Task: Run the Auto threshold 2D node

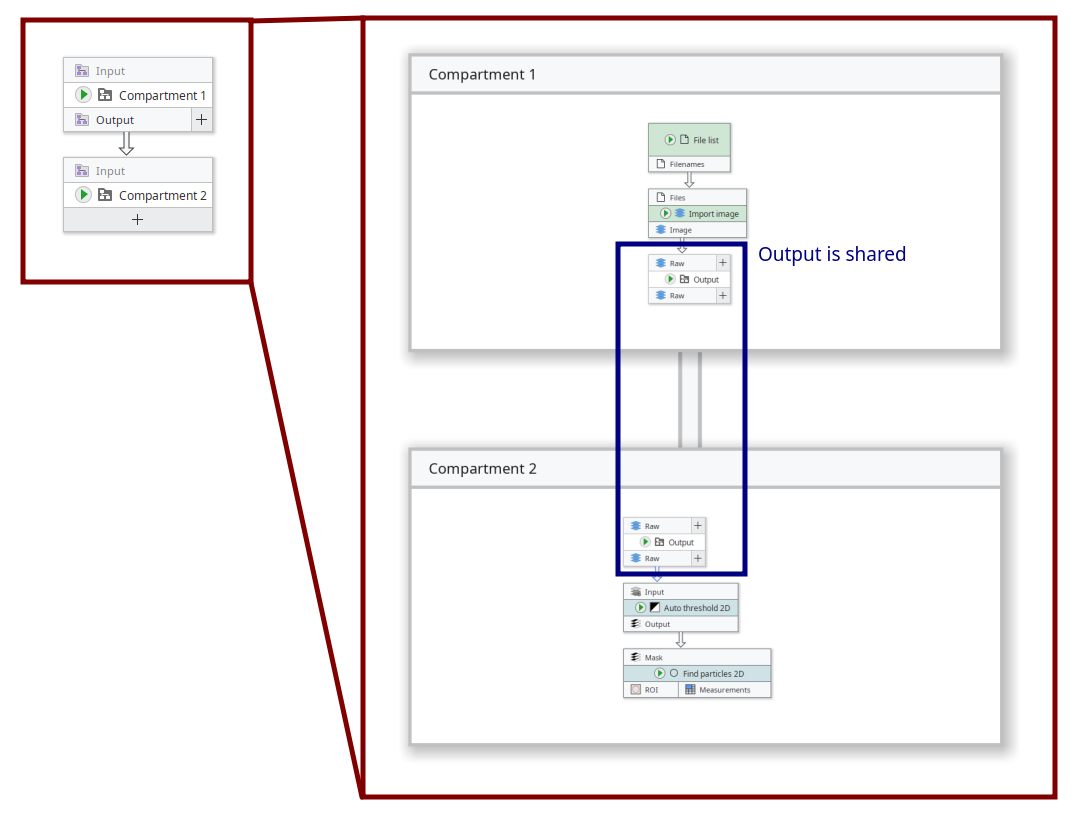Action: click(640, 608)
